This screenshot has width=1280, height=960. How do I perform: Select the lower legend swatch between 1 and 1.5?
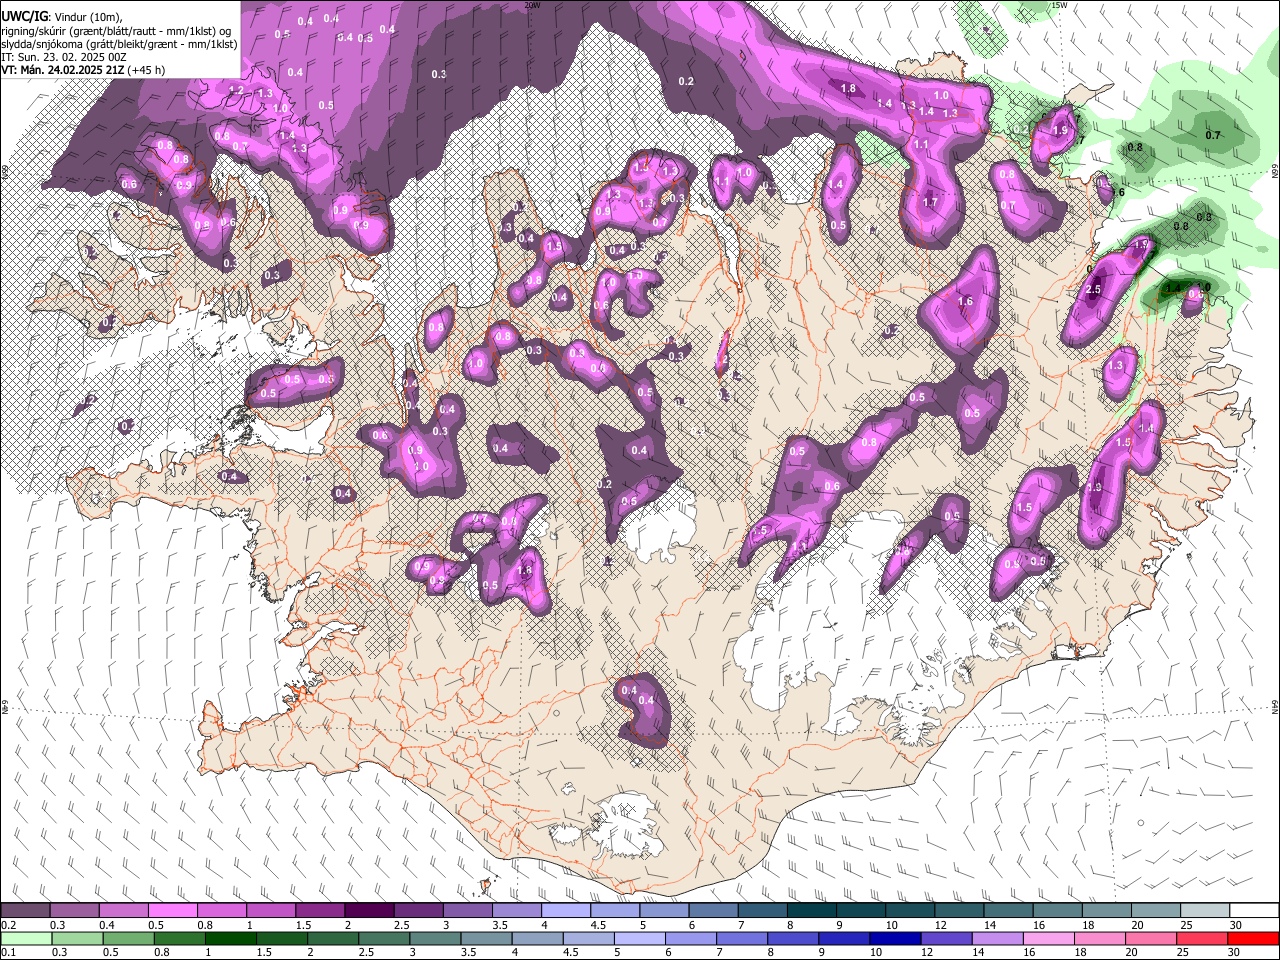tap(232, 939)
